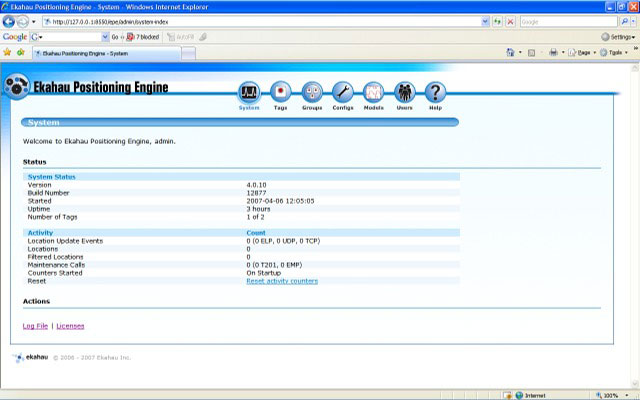Click the Build Number value 12877
This screenshot has width=640, height=400.
pyautogui.click(x=256, y=193)
